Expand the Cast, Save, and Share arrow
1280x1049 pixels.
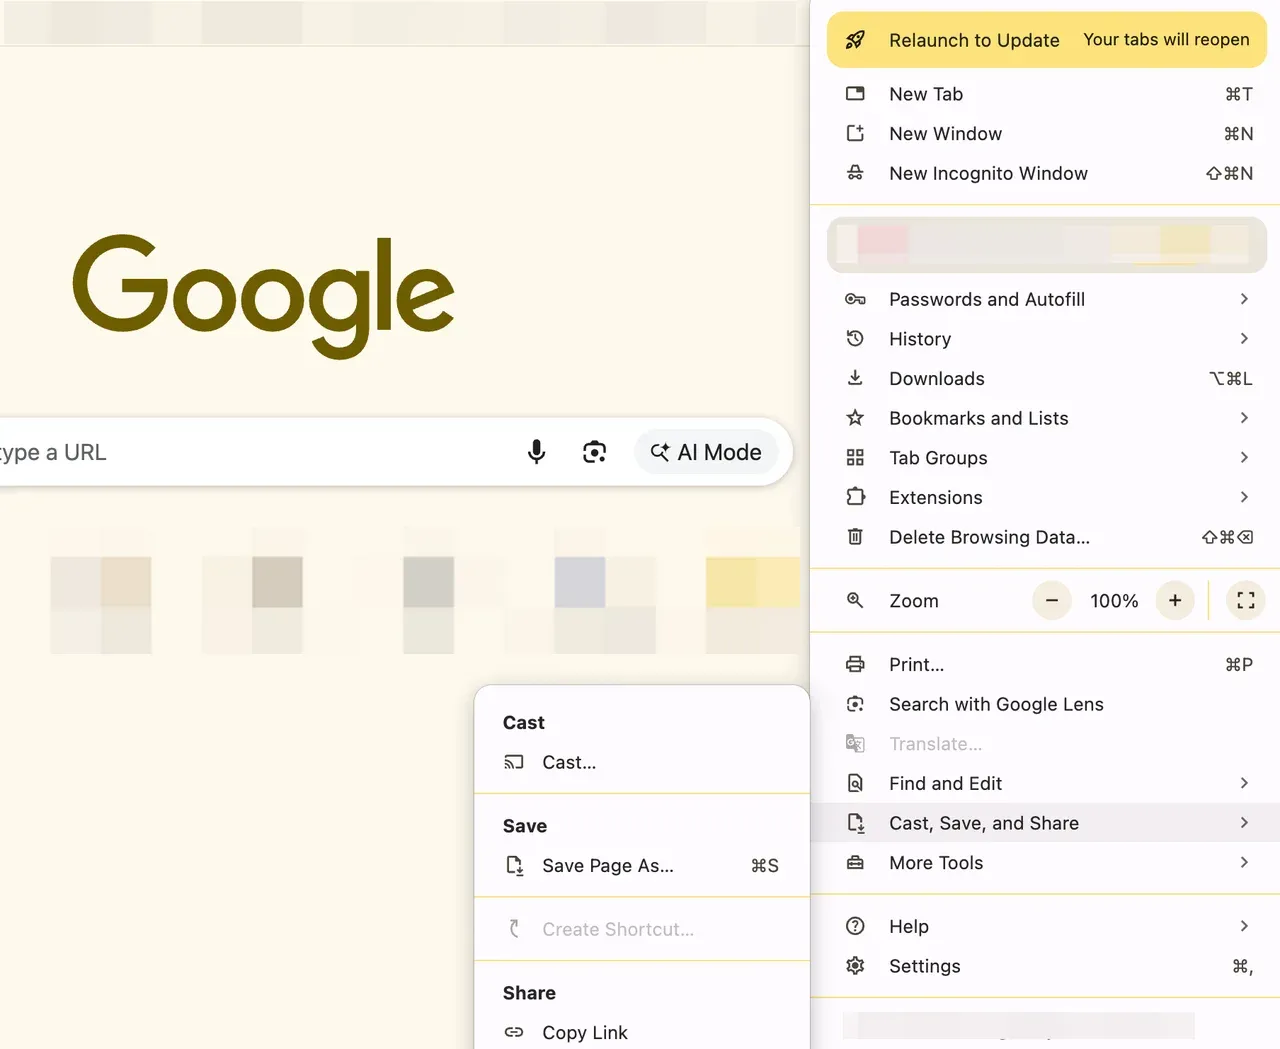[x=1244, y=823]
